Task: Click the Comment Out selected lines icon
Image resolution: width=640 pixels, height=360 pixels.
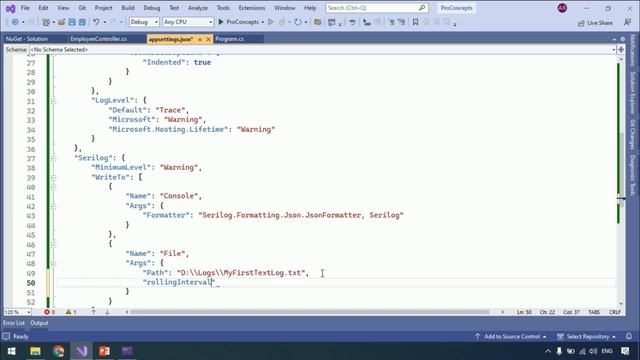Action: (391, 22)
